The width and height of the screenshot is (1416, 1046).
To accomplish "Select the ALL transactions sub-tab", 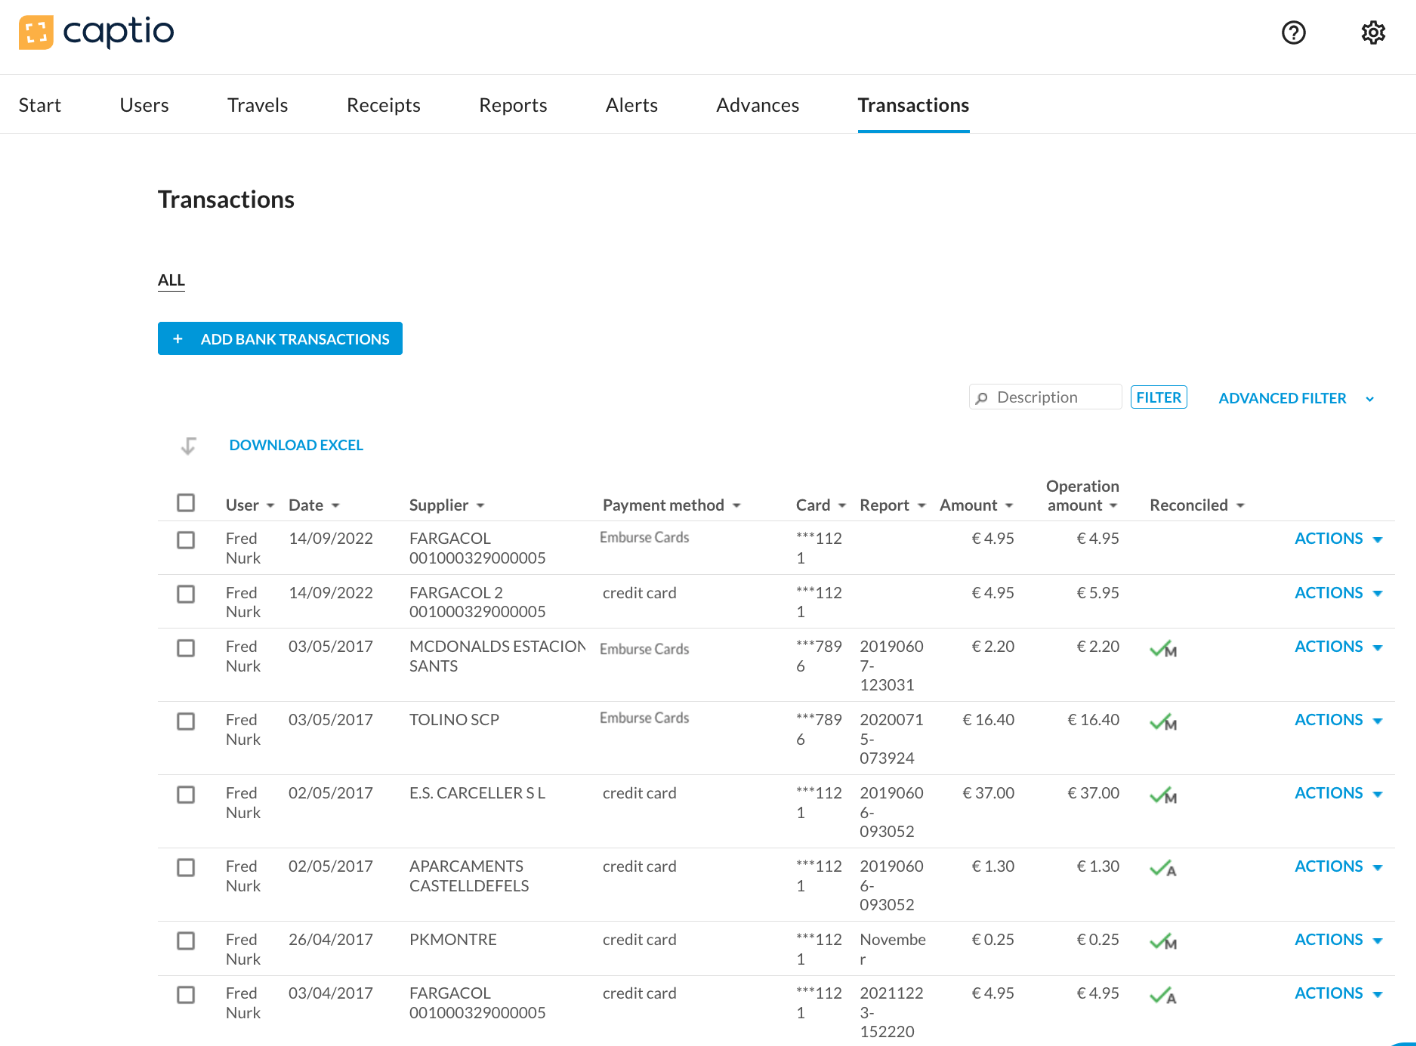I will click(171, 280).
